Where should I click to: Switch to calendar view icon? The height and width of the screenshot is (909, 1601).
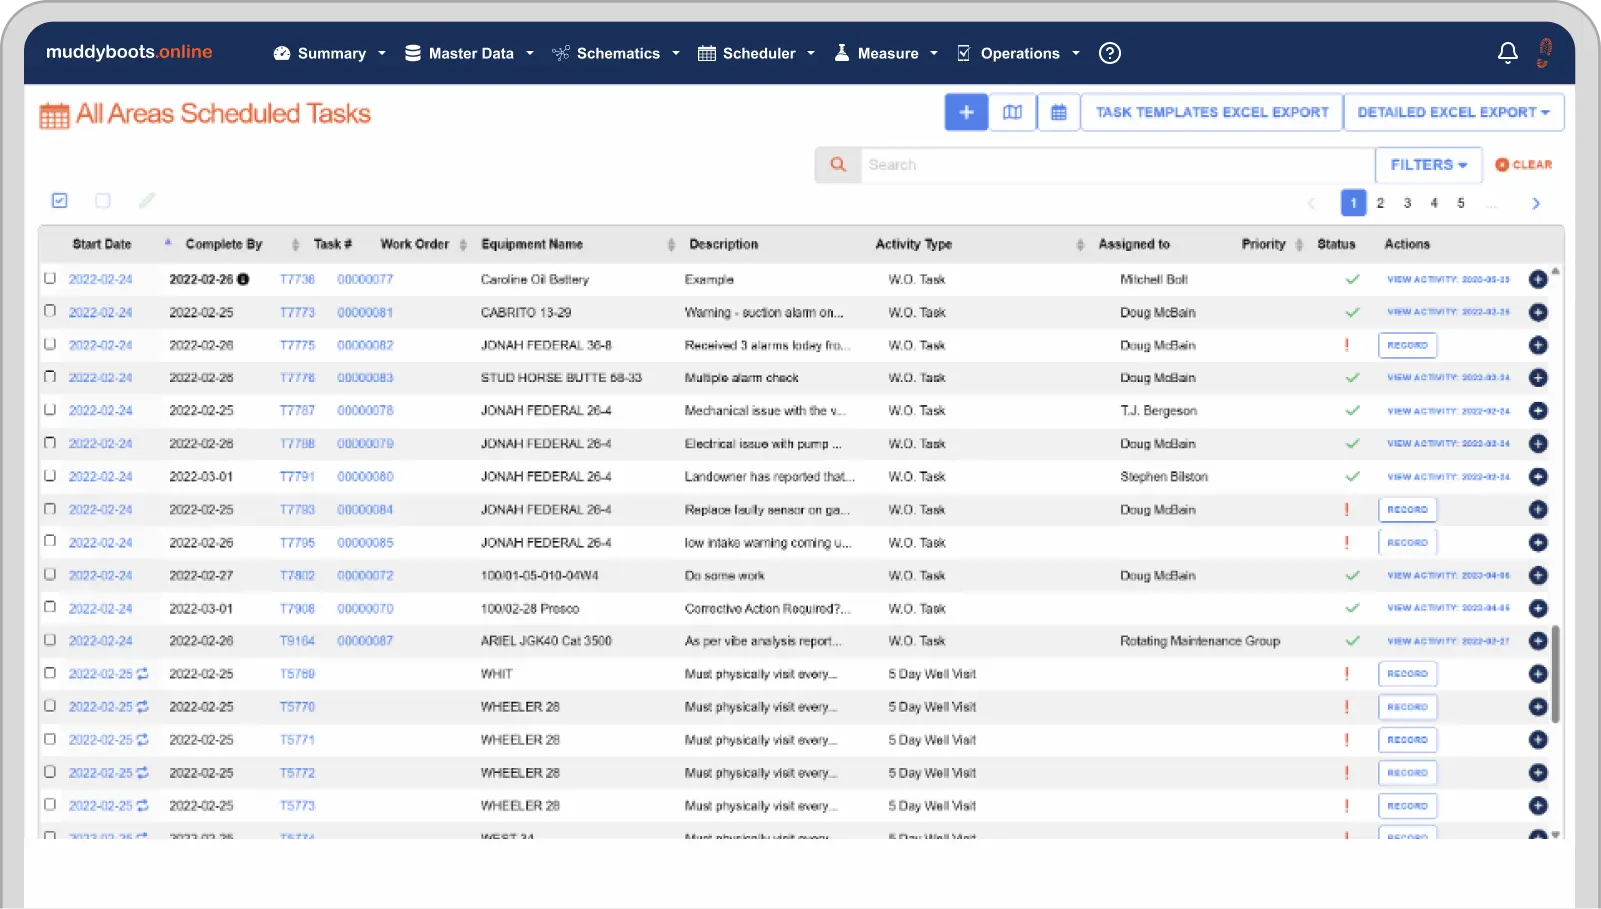pyautogui.click(x=1058, y=113)
